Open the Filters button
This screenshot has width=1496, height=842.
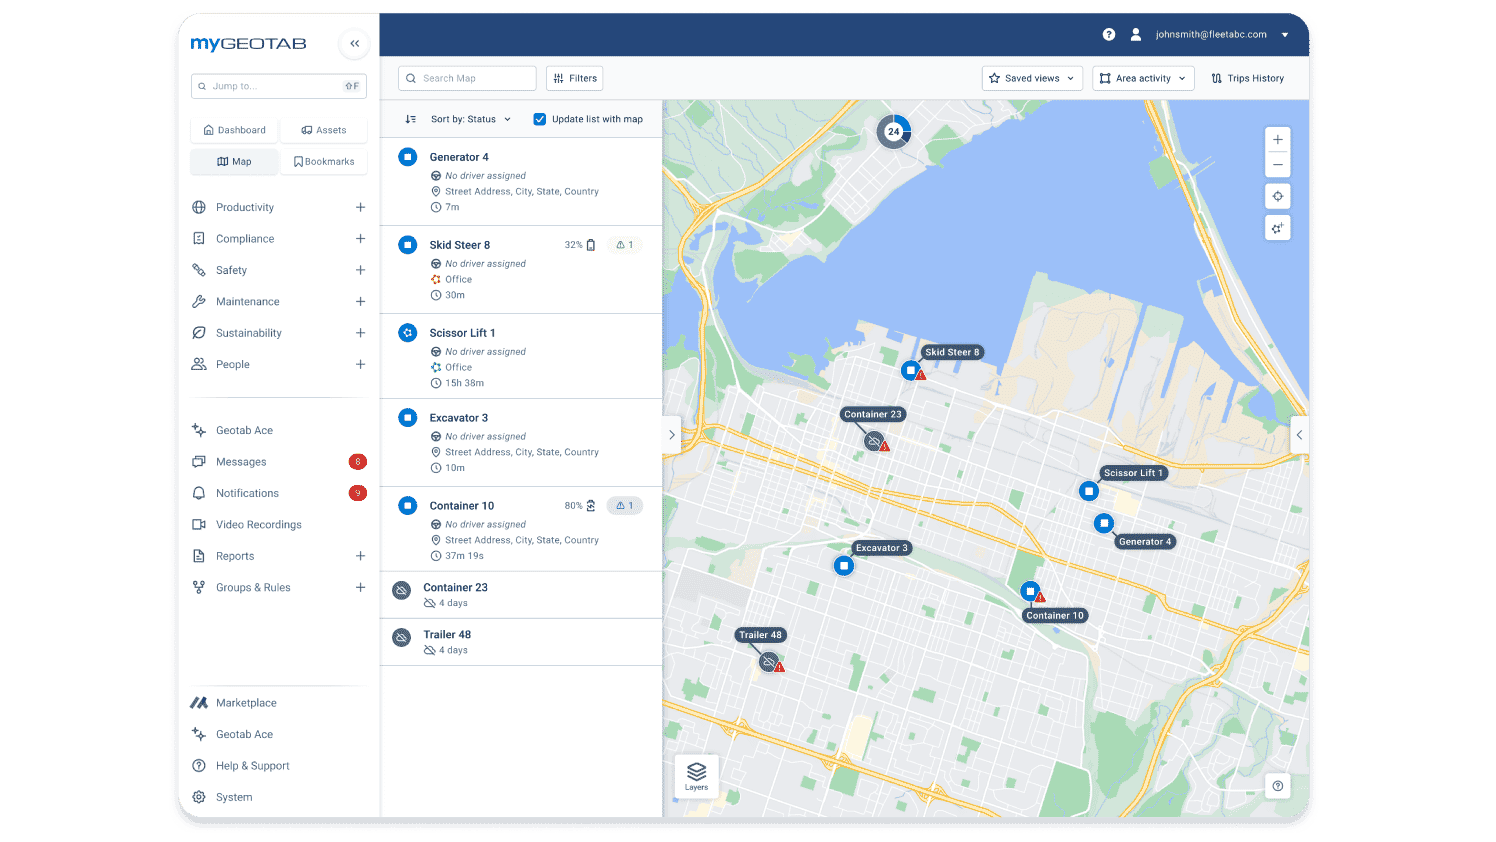point(574,78)
